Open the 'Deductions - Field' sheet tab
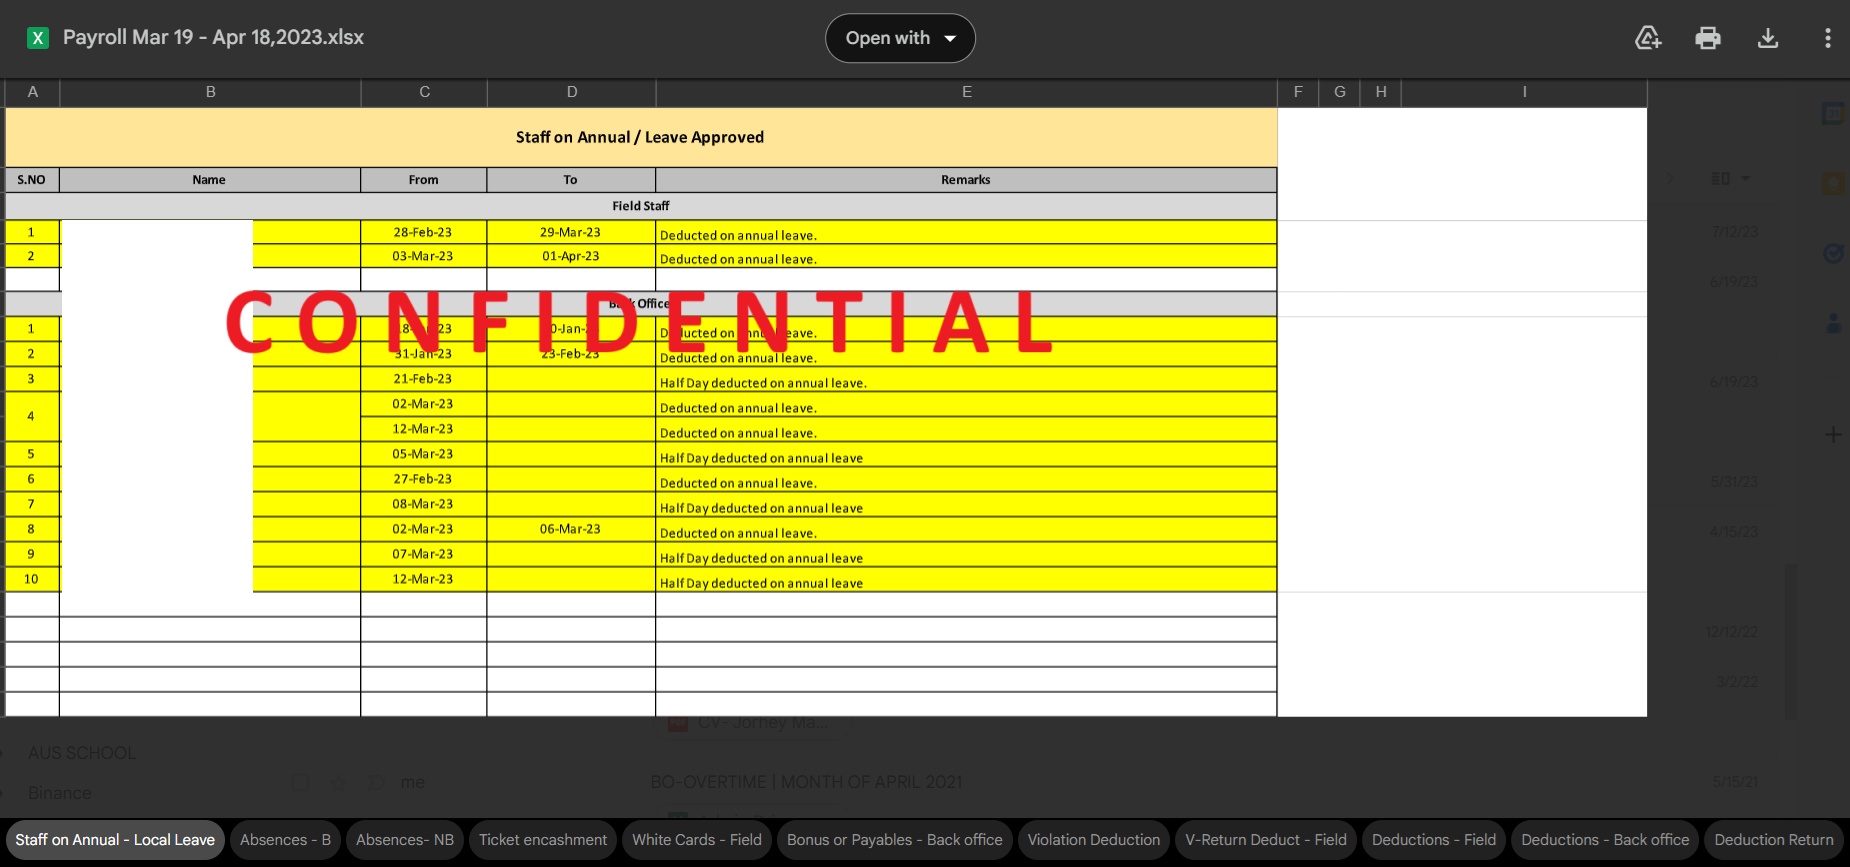1850x867 pixels. tap(1434, 840)
